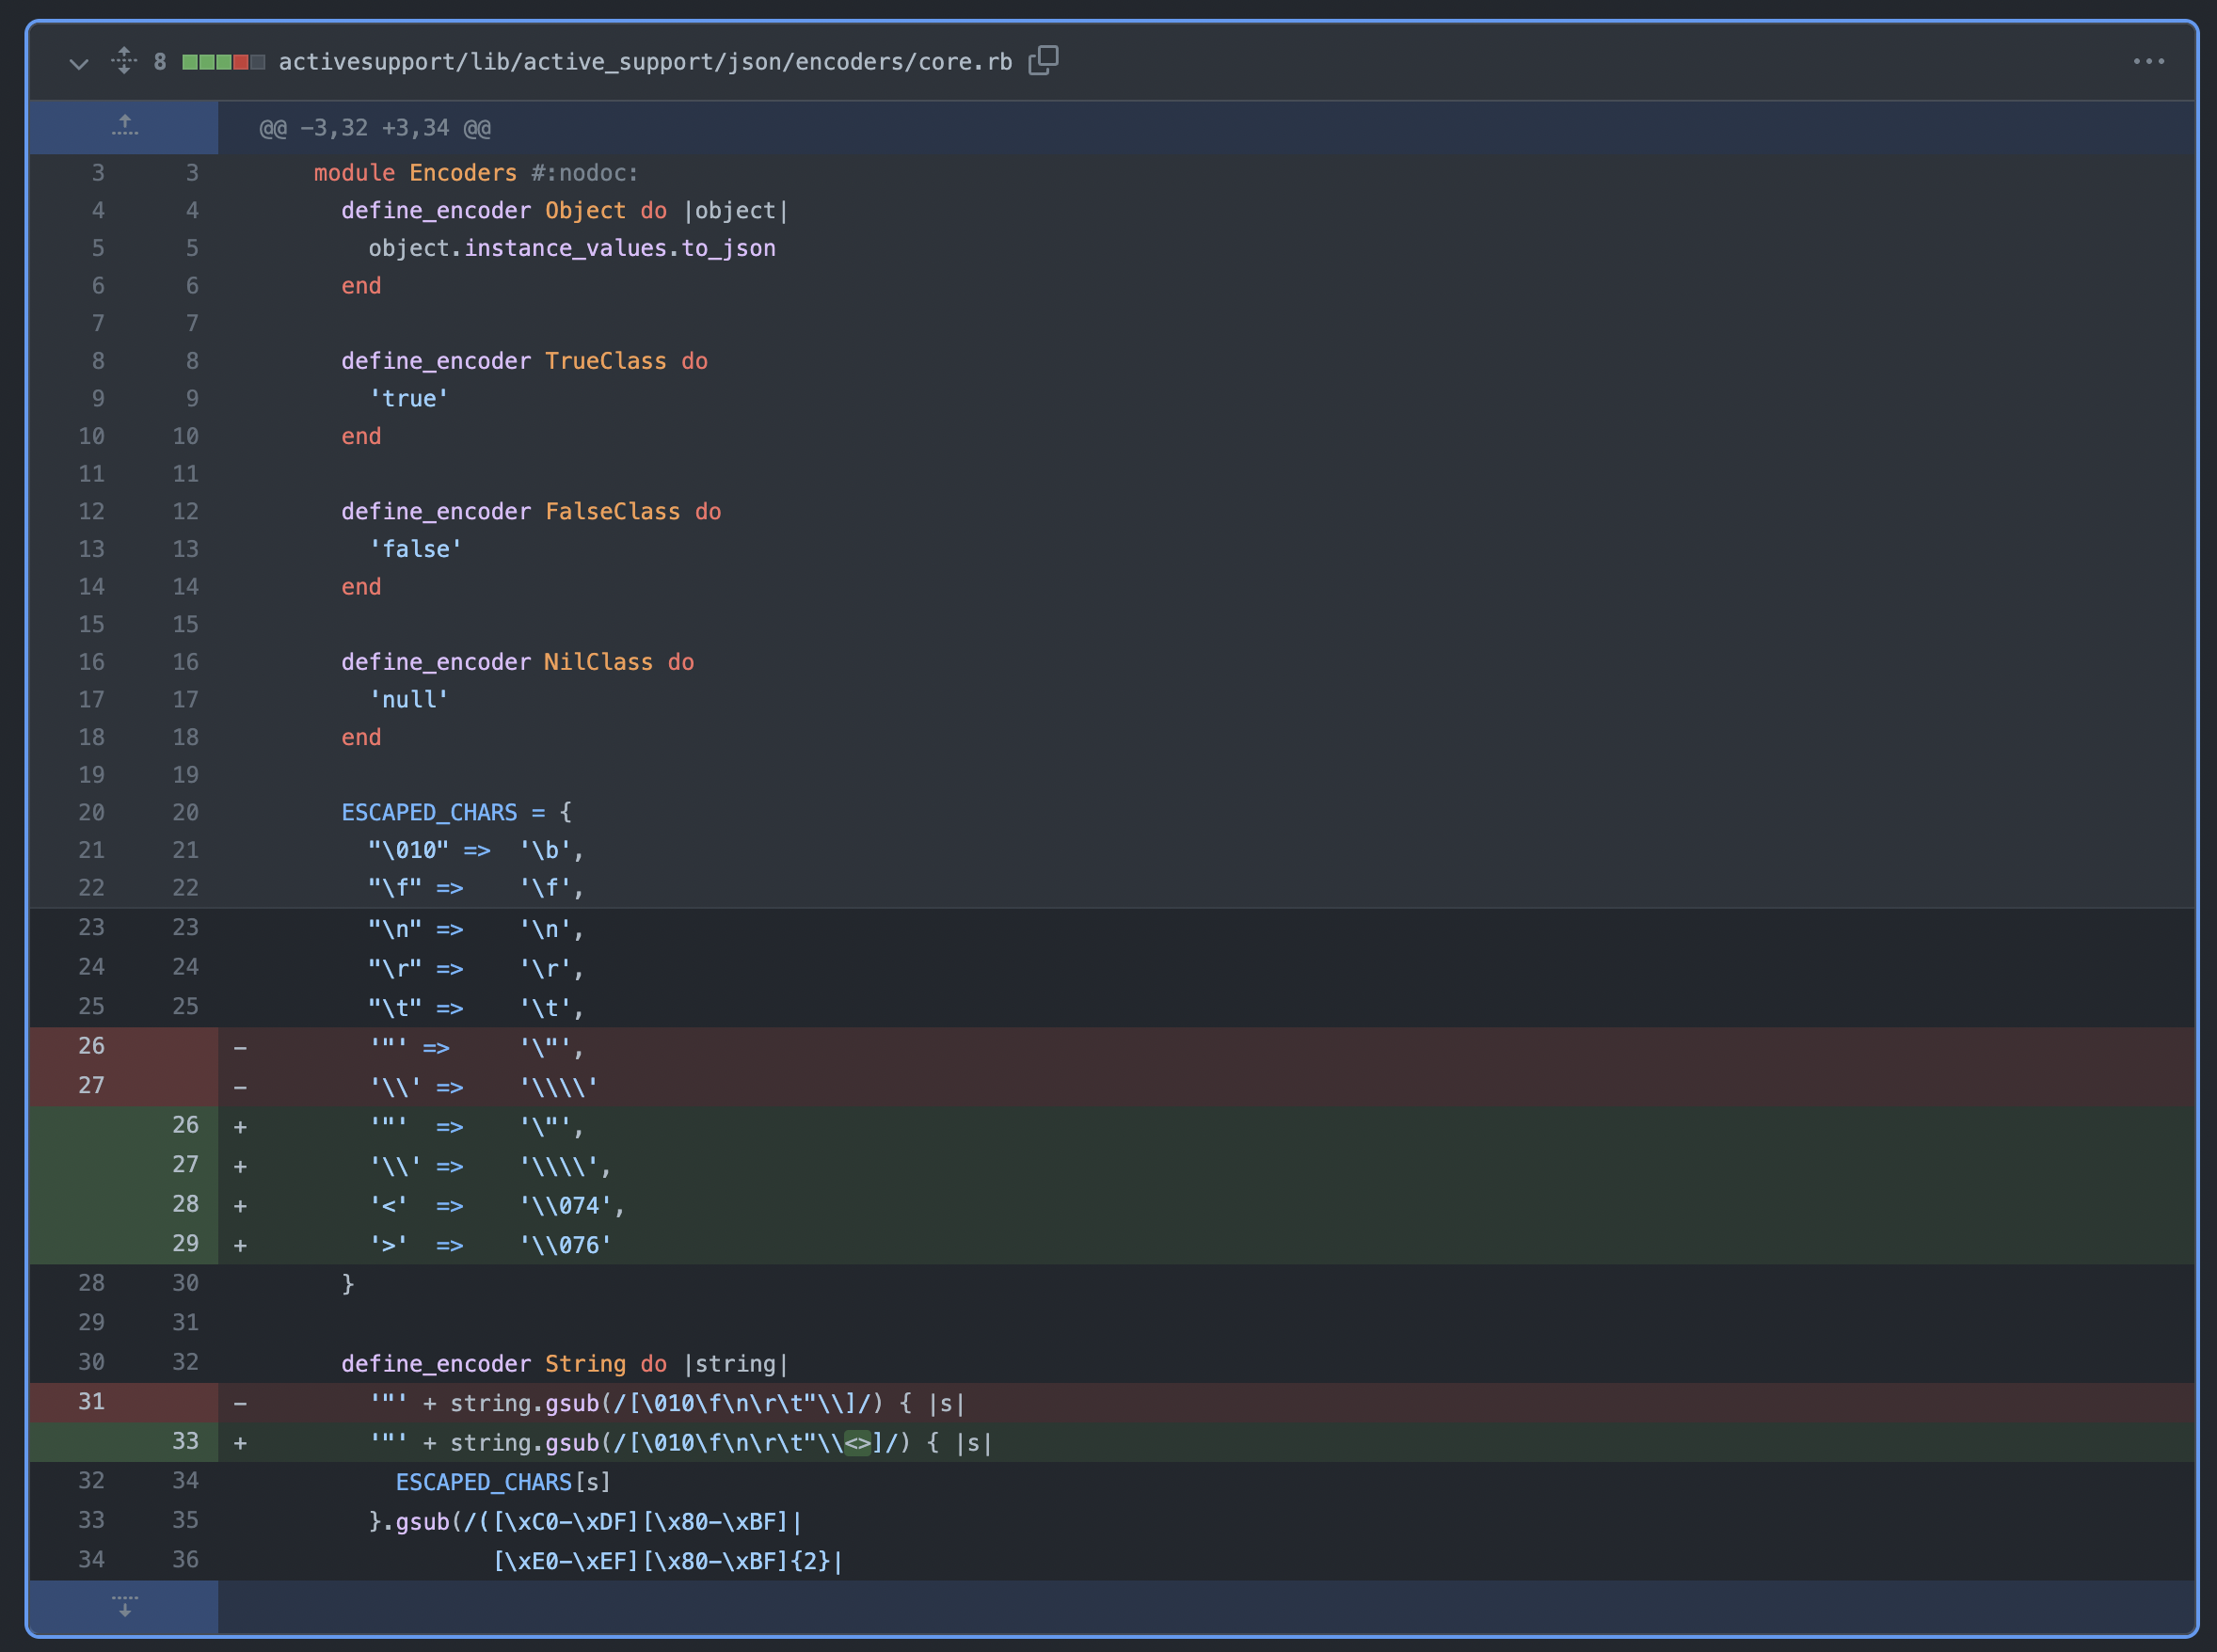Click the plus marker on added line 33
2217x1652 pixels.
[x=240, y=1443]
